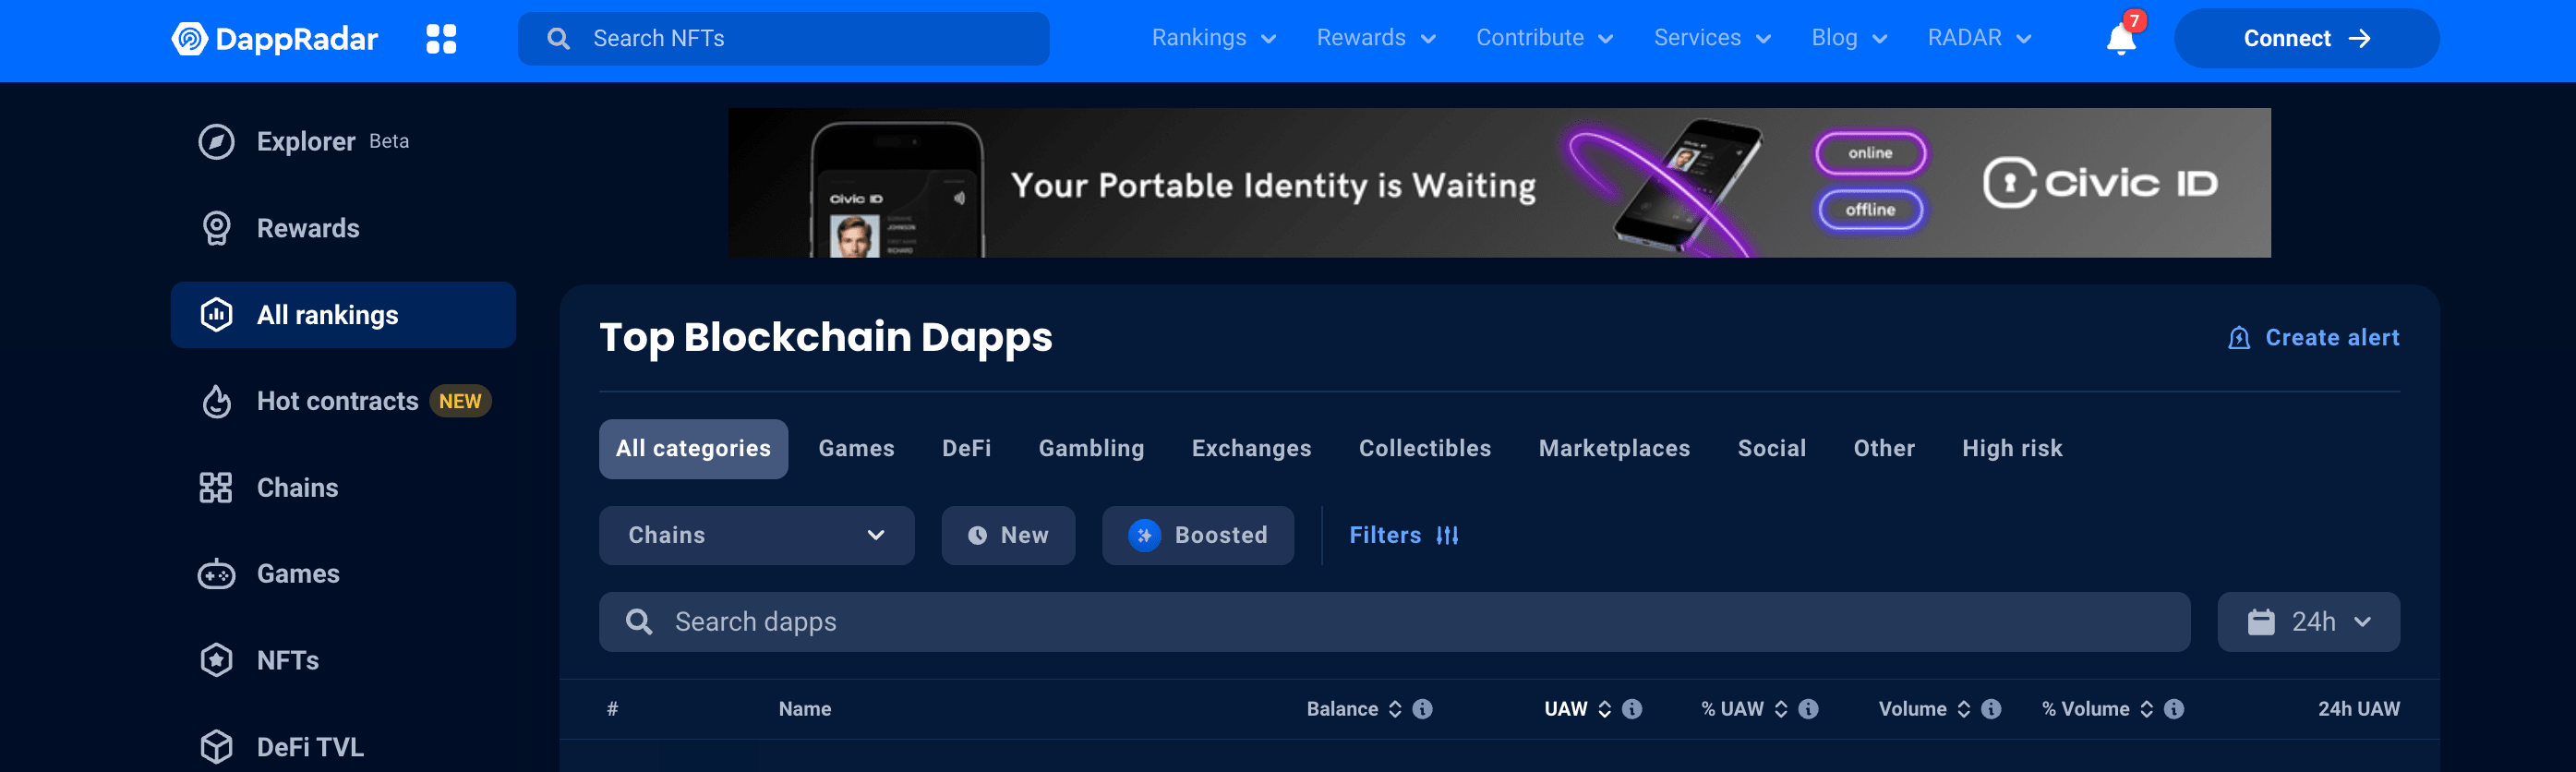
Task: Click the calendar icon in 24h selector
Action: tap(2260, 622)
